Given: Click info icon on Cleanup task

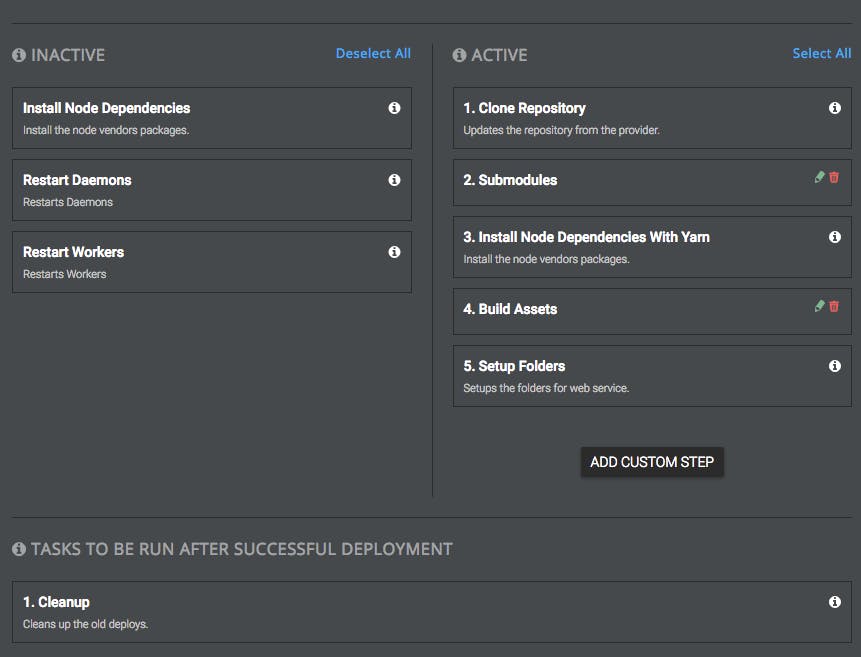Looking at the screenshot, I should tap(835, 602).
